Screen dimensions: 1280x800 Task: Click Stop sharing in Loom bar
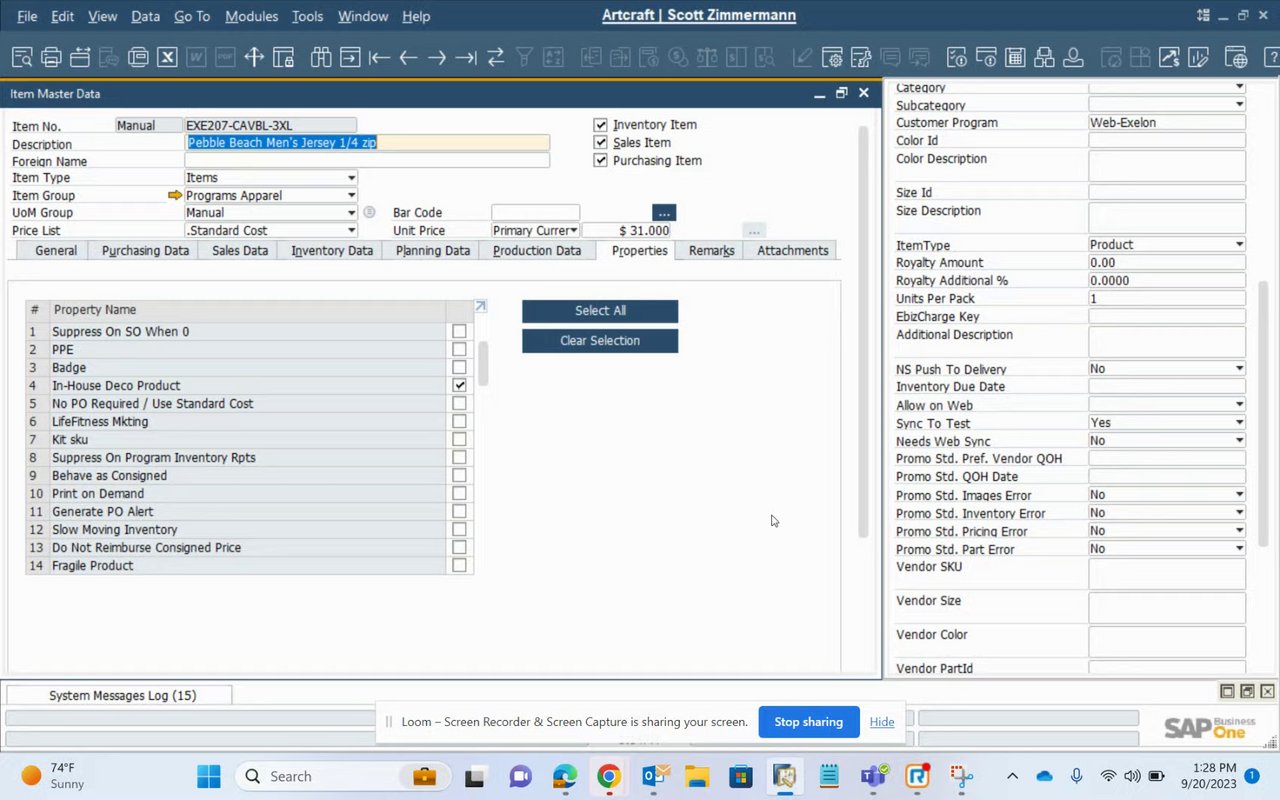pos(808,722)
